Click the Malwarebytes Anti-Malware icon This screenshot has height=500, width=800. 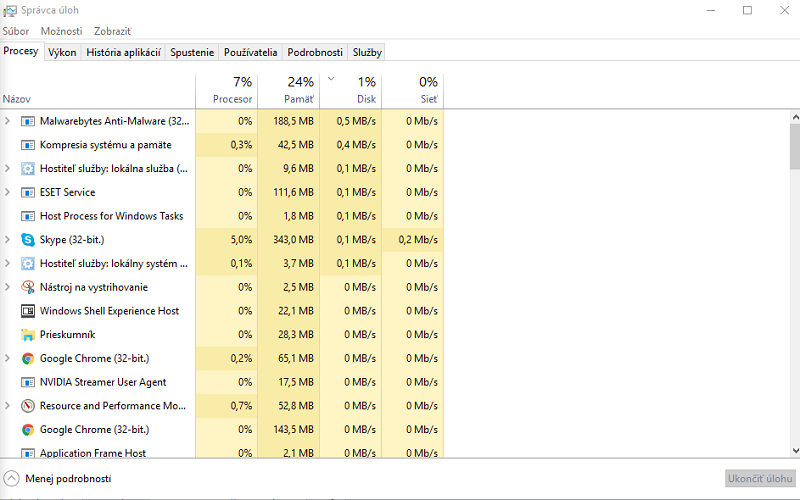(x=28, y=121)
